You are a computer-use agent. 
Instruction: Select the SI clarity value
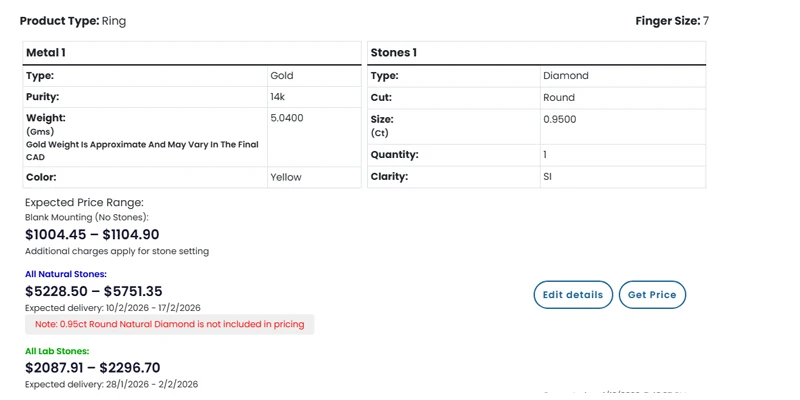click(547, 177)
